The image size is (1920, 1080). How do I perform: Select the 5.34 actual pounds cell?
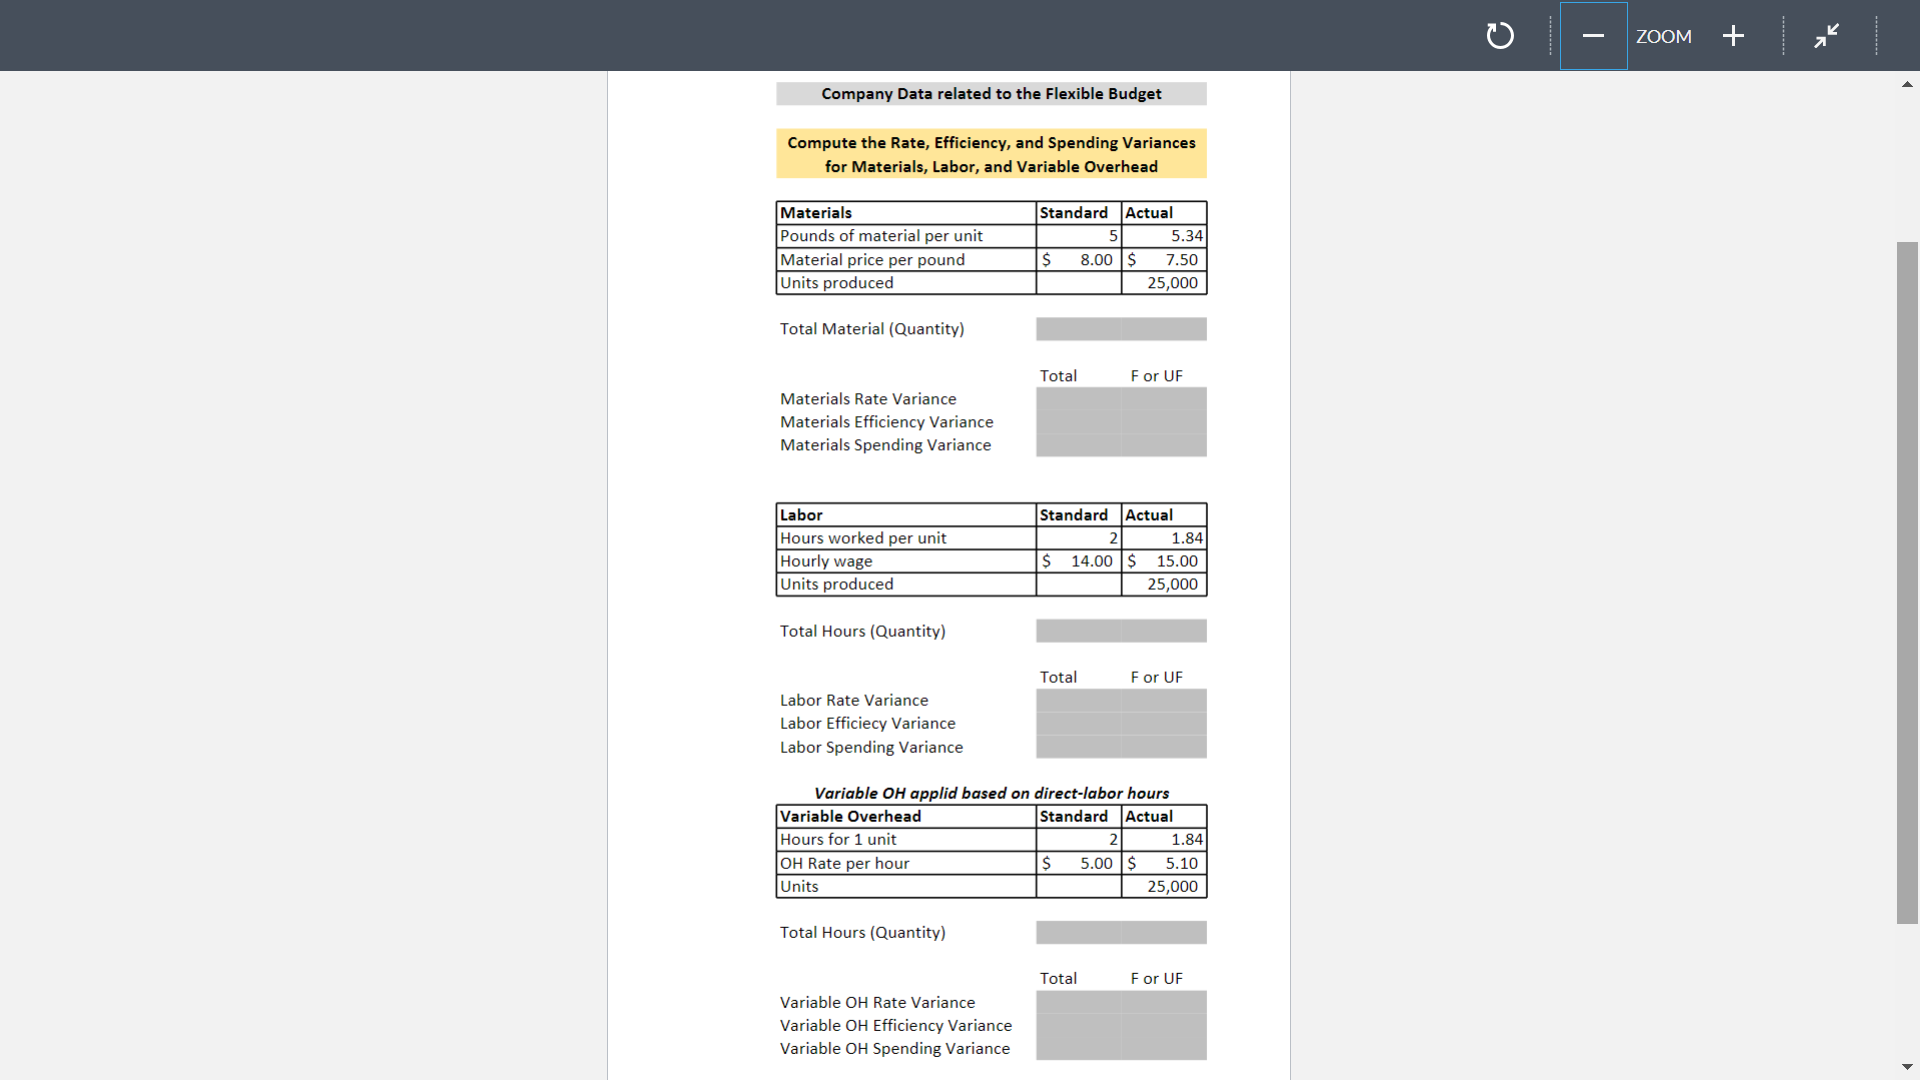point(1163,236)
